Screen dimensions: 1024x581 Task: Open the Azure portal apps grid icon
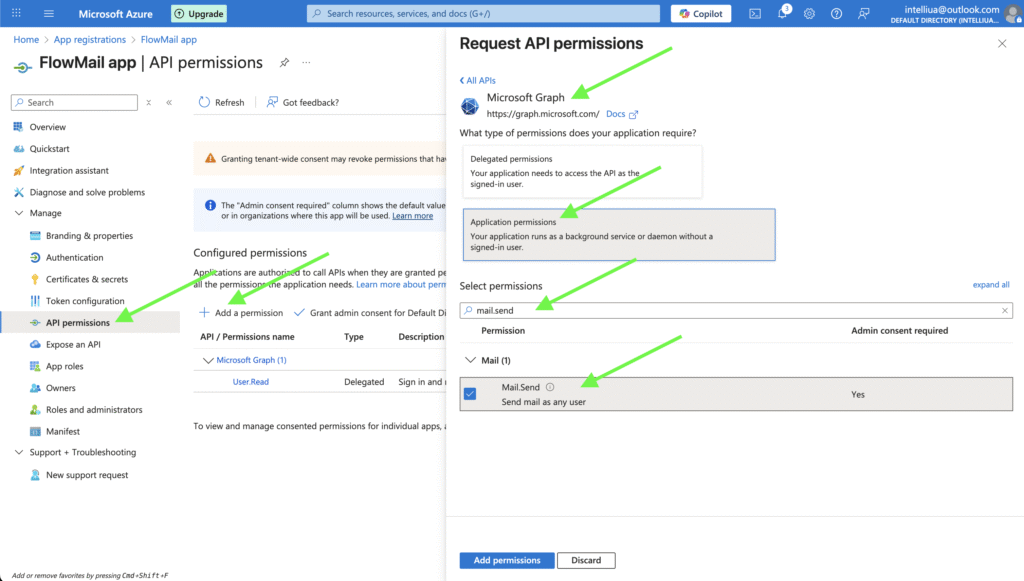pyautogui.click(x=16, y=13)
